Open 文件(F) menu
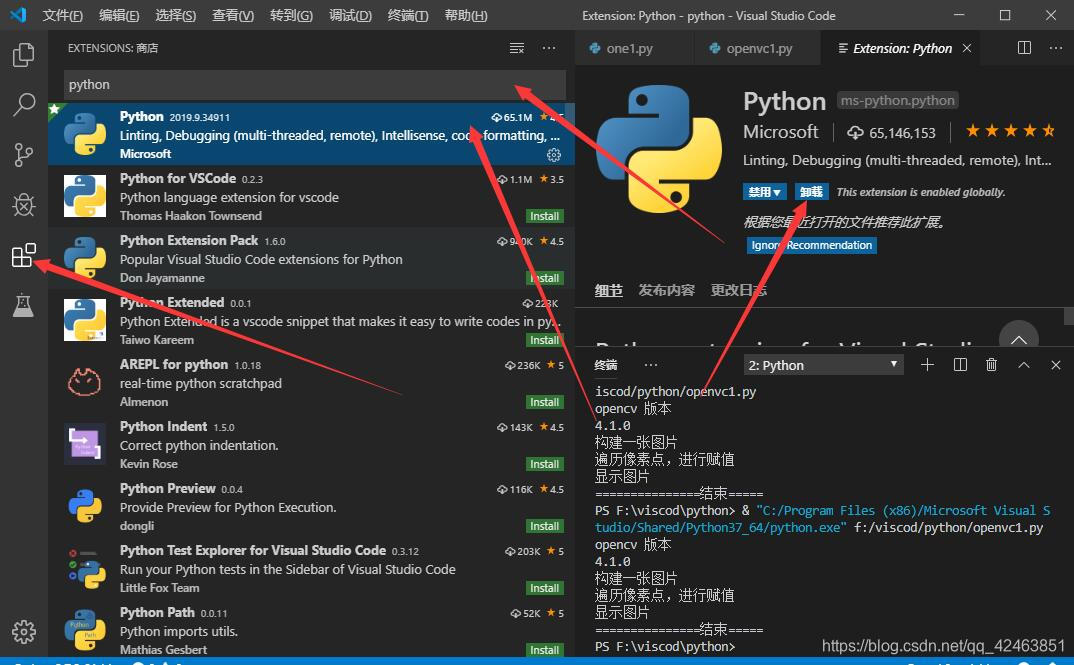 pyautogui.click(x=62, y=15)
